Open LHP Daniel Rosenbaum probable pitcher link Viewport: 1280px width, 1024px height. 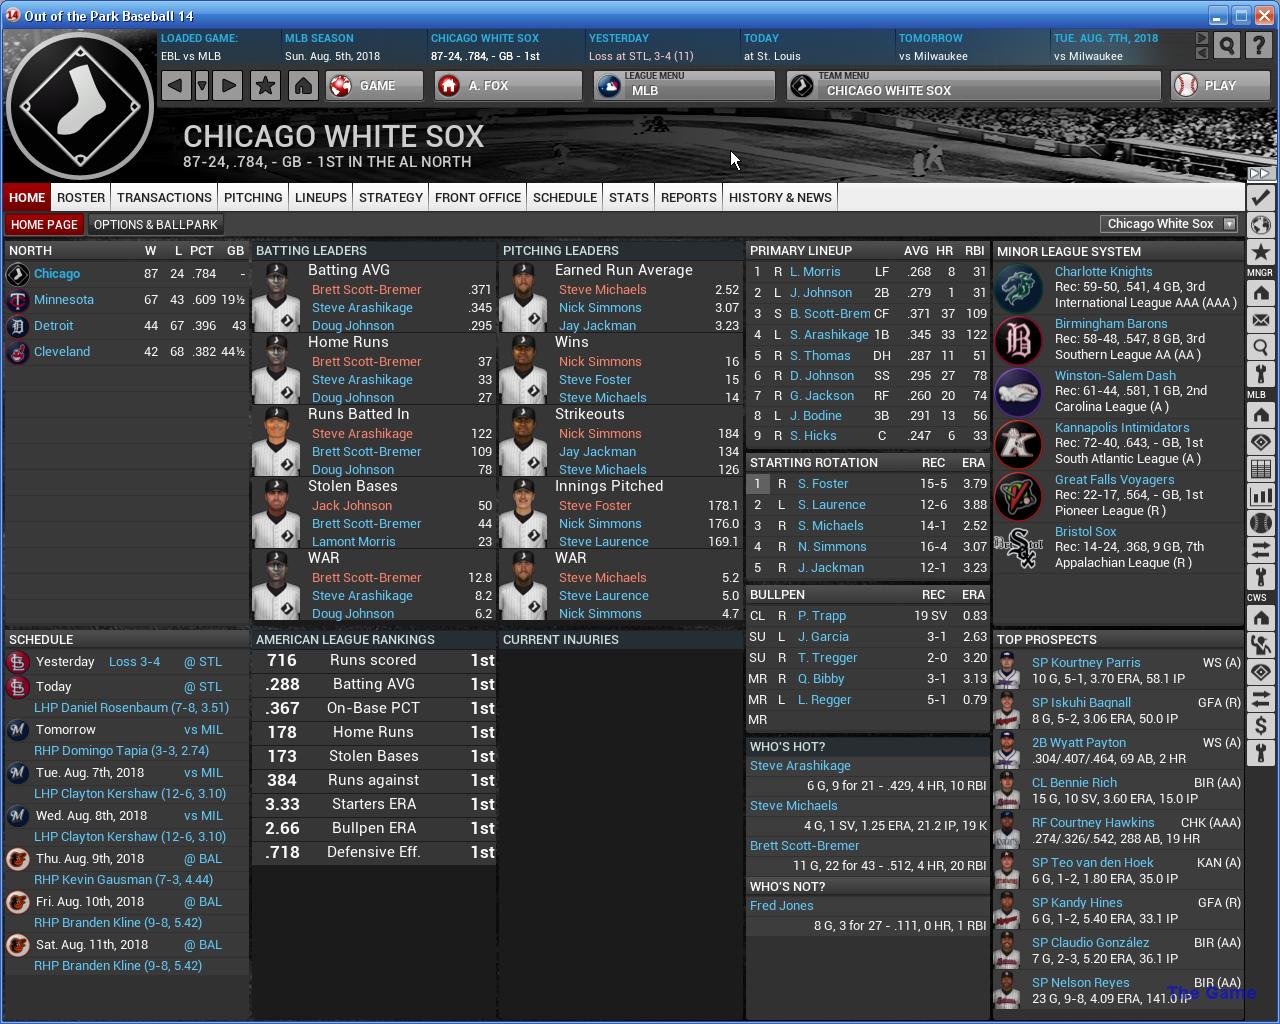[132, 708]
